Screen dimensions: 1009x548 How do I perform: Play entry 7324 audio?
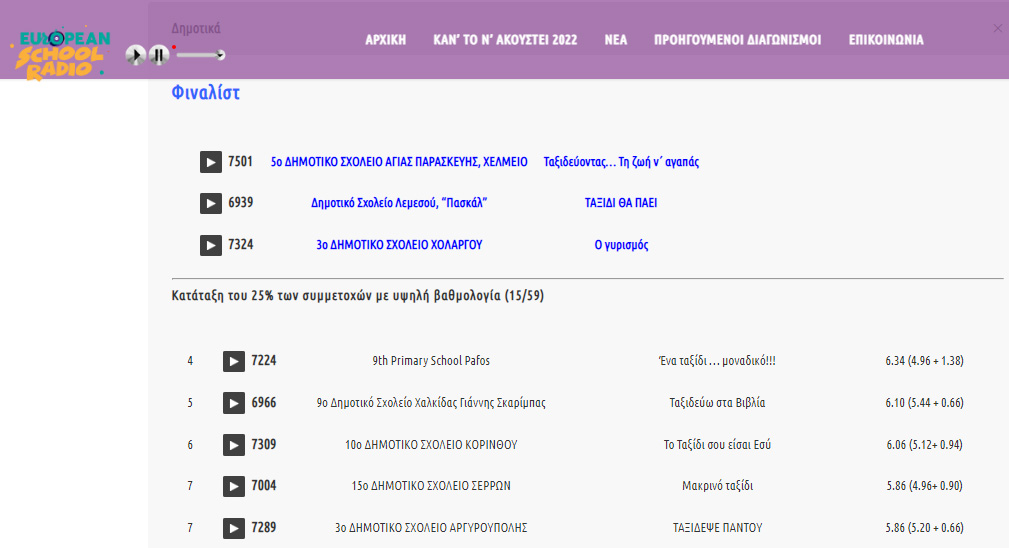[x=210, y=245]
